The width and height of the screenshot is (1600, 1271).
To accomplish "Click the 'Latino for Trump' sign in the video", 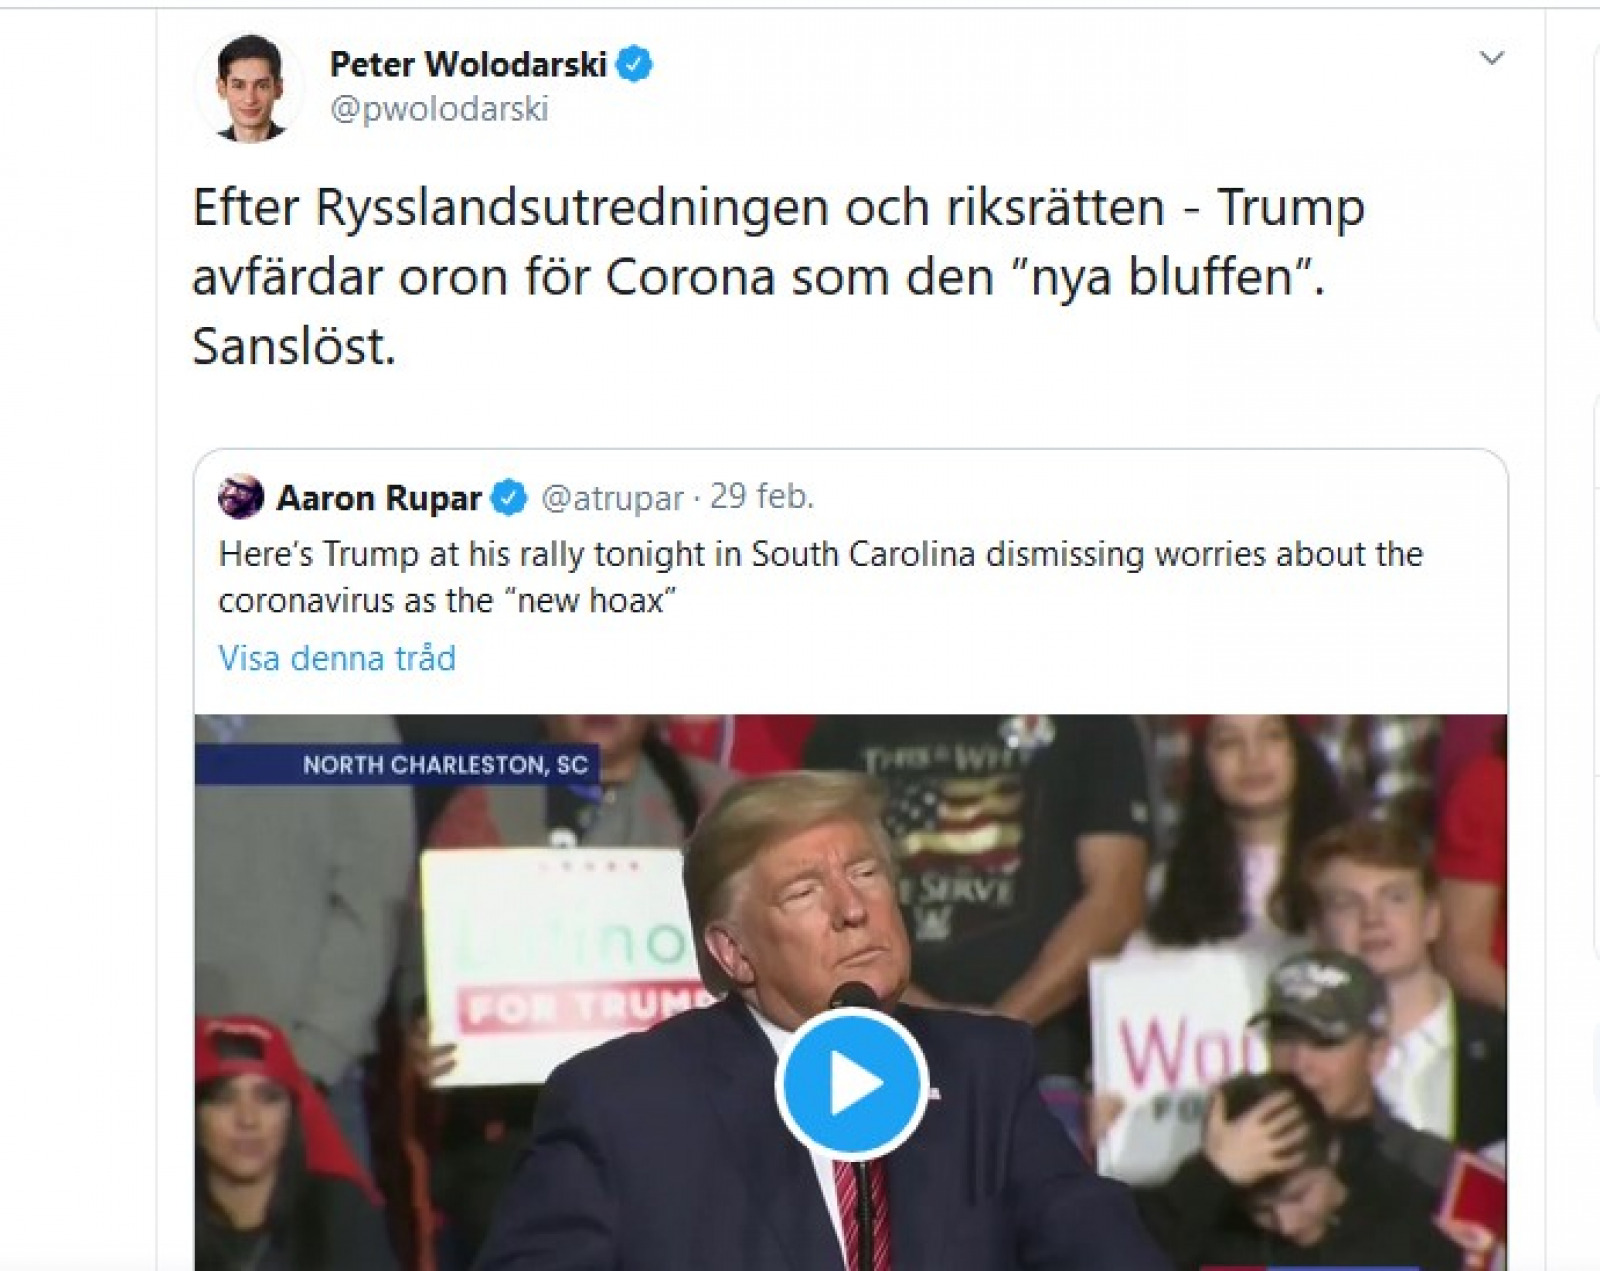I will coord(560,965).
